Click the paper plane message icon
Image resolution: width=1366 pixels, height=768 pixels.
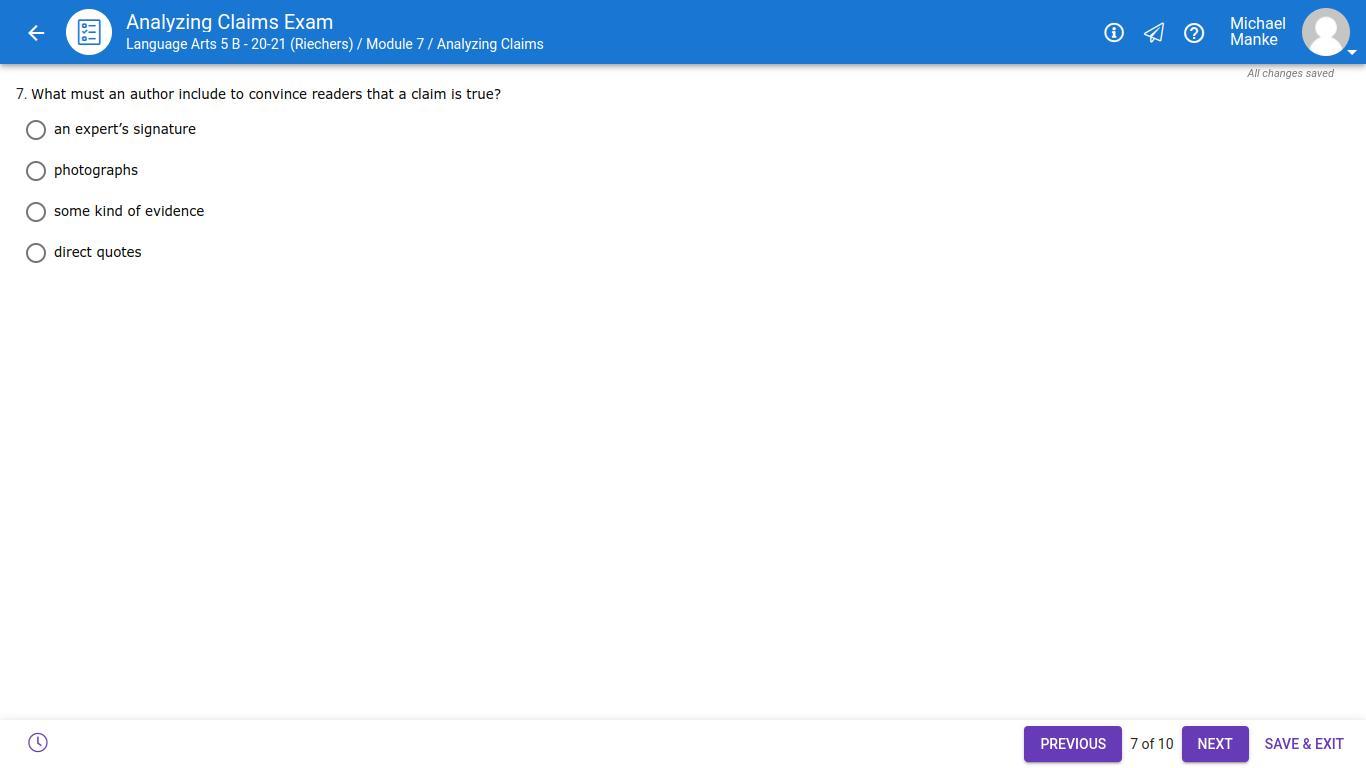(1153, 33)
